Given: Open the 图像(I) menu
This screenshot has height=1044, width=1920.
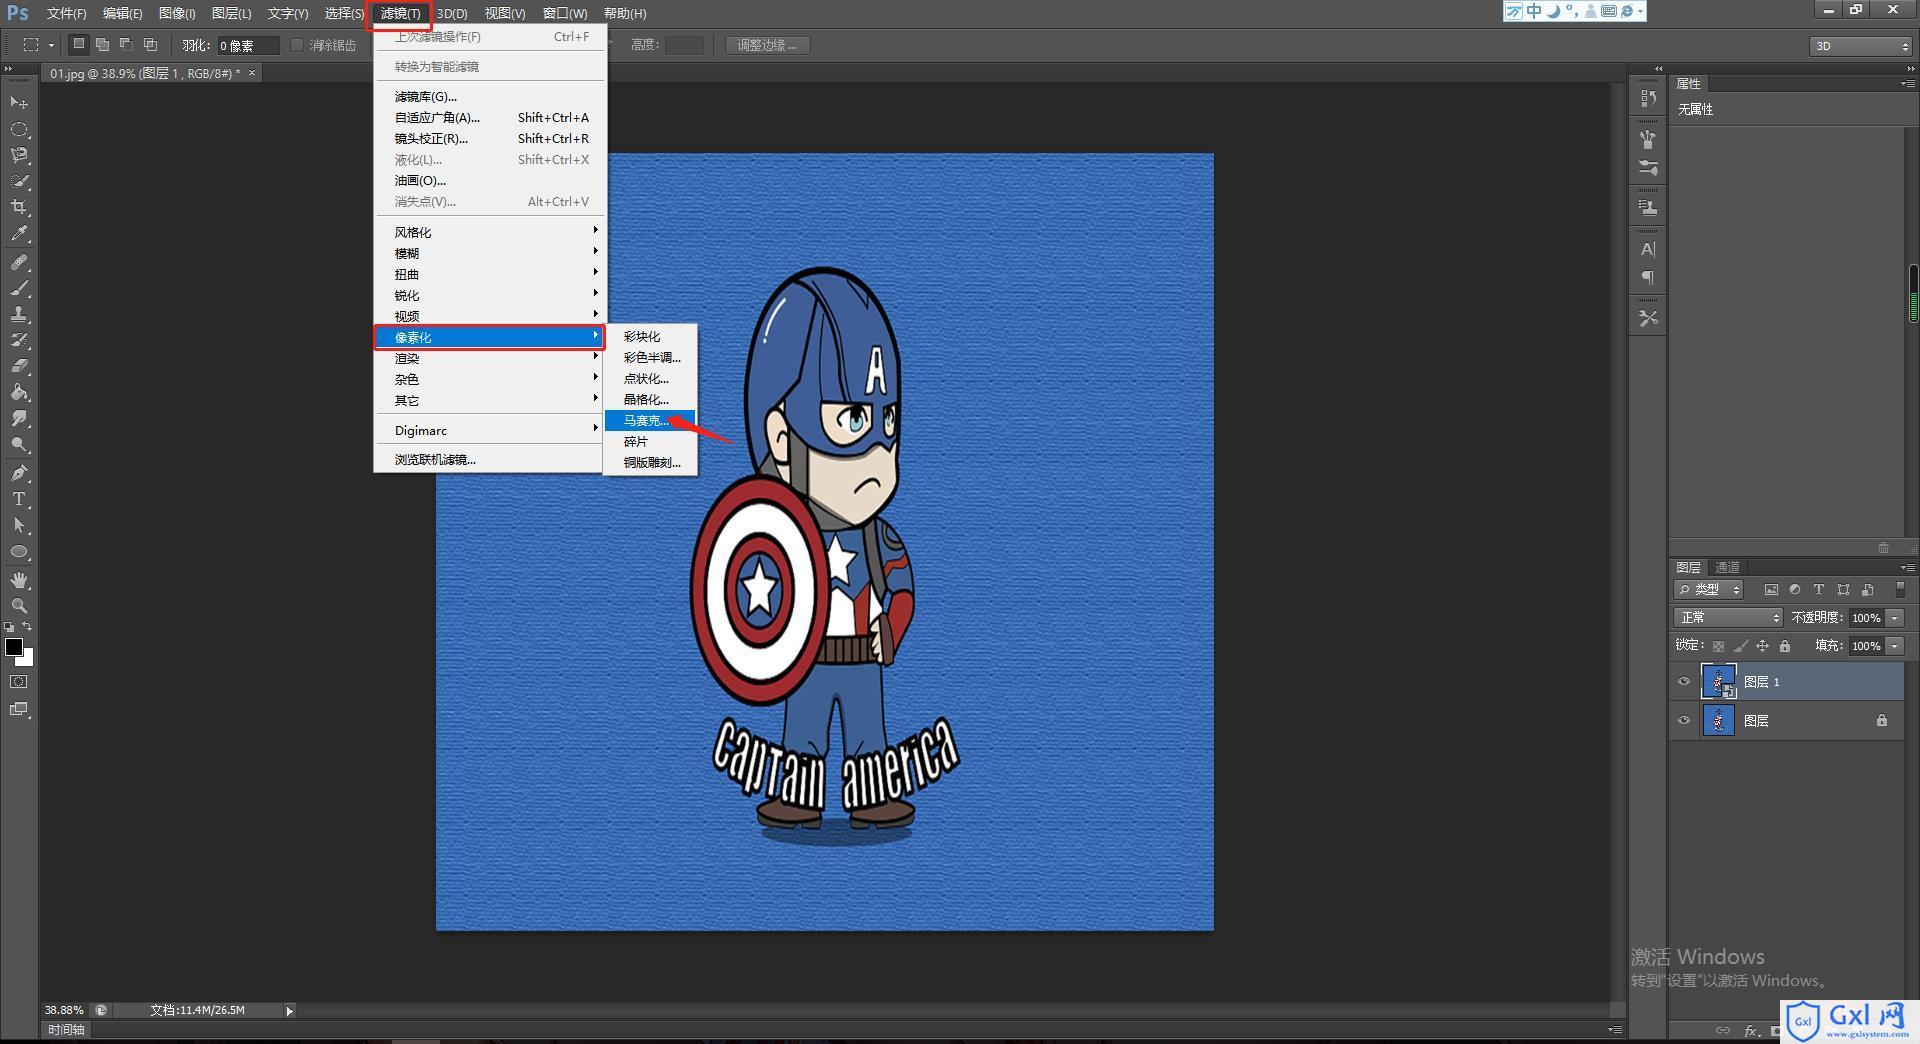Looking at the screenshot, I should coord(177,13).
